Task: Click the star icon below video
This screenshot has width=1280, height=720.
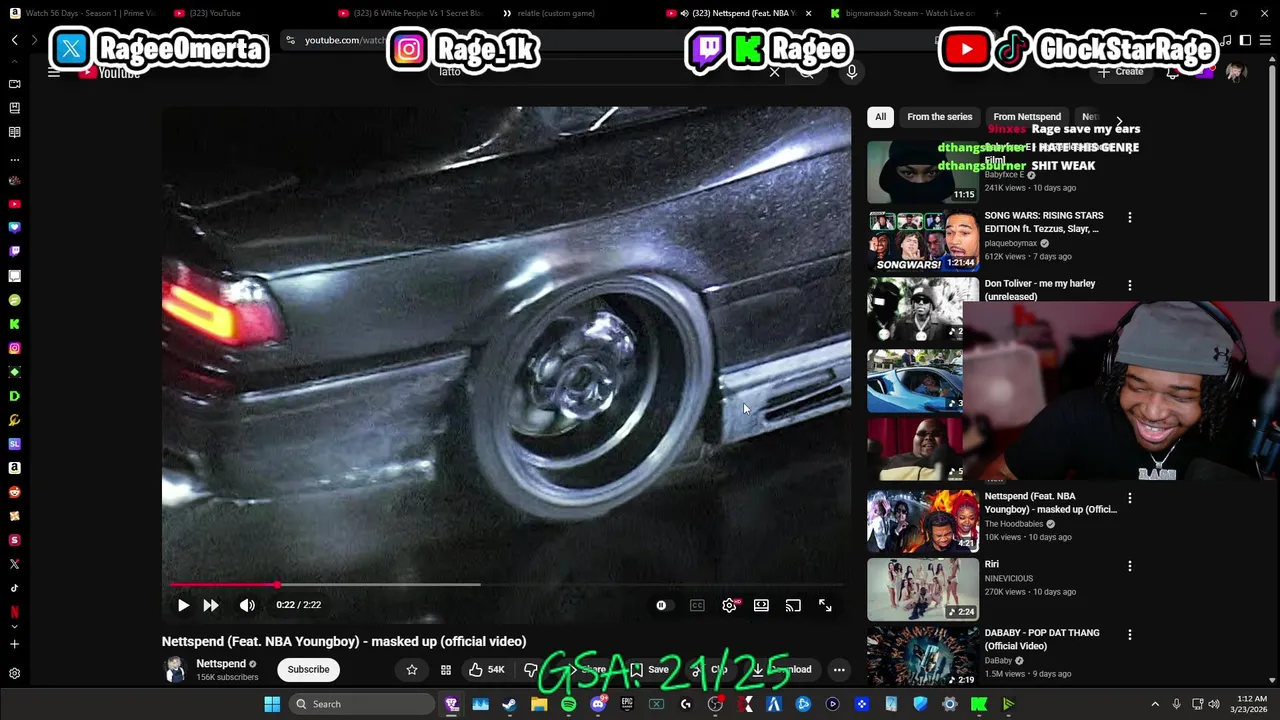Action: (x=412, y=669)
